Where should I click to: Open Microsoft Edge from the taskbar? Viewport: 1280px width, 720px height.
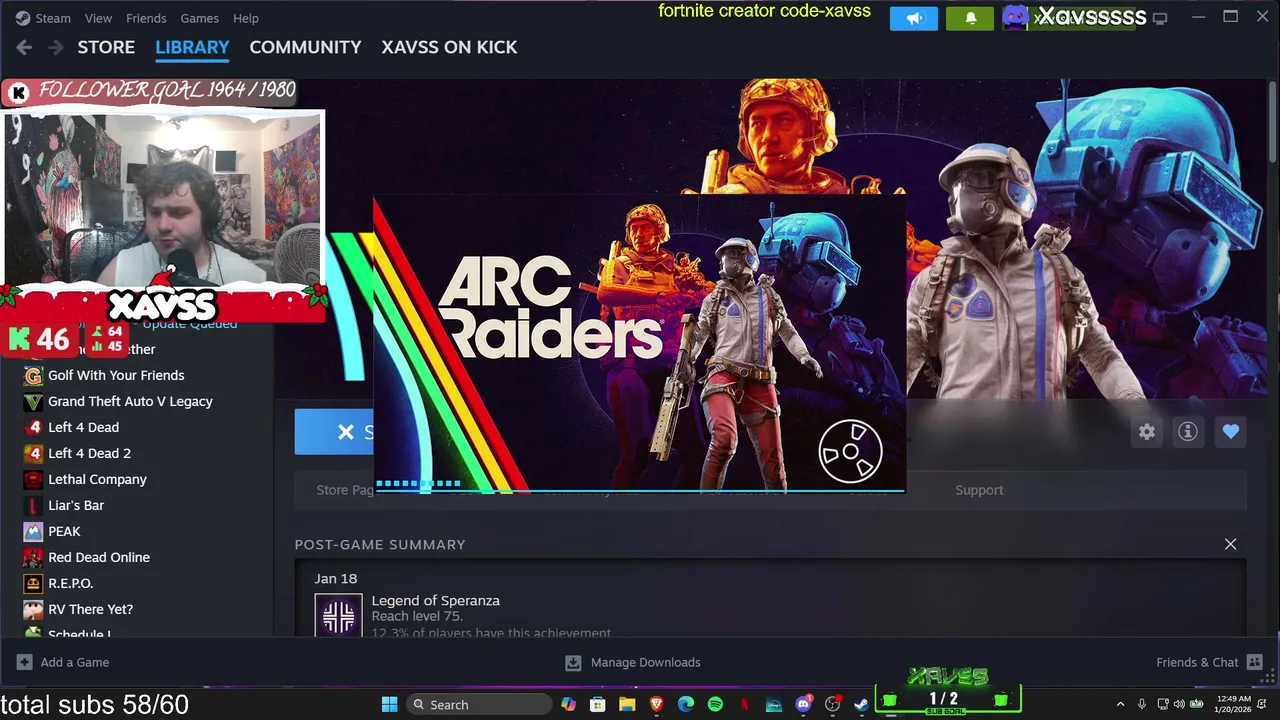(686, 704)
